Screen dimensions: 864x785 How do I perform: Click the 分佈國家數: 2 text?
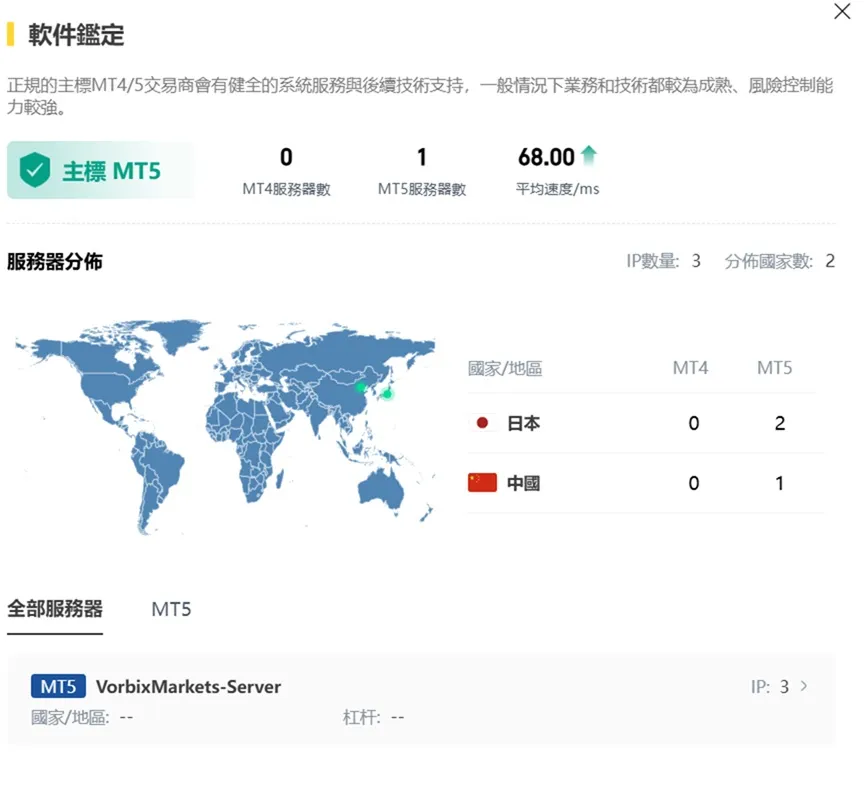[780, 261]
